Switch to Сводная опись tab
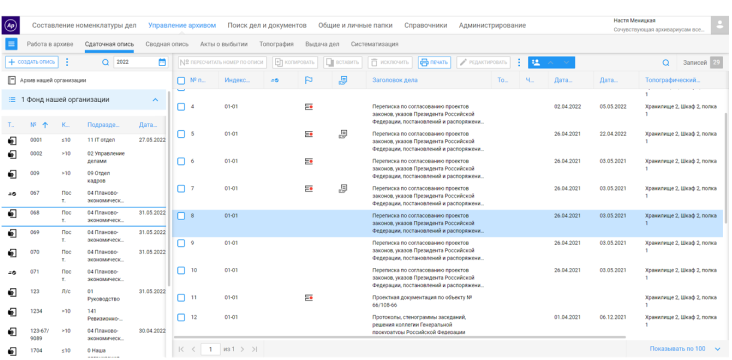The height and width of the screenshot is (360, 732). coord(167,44)
